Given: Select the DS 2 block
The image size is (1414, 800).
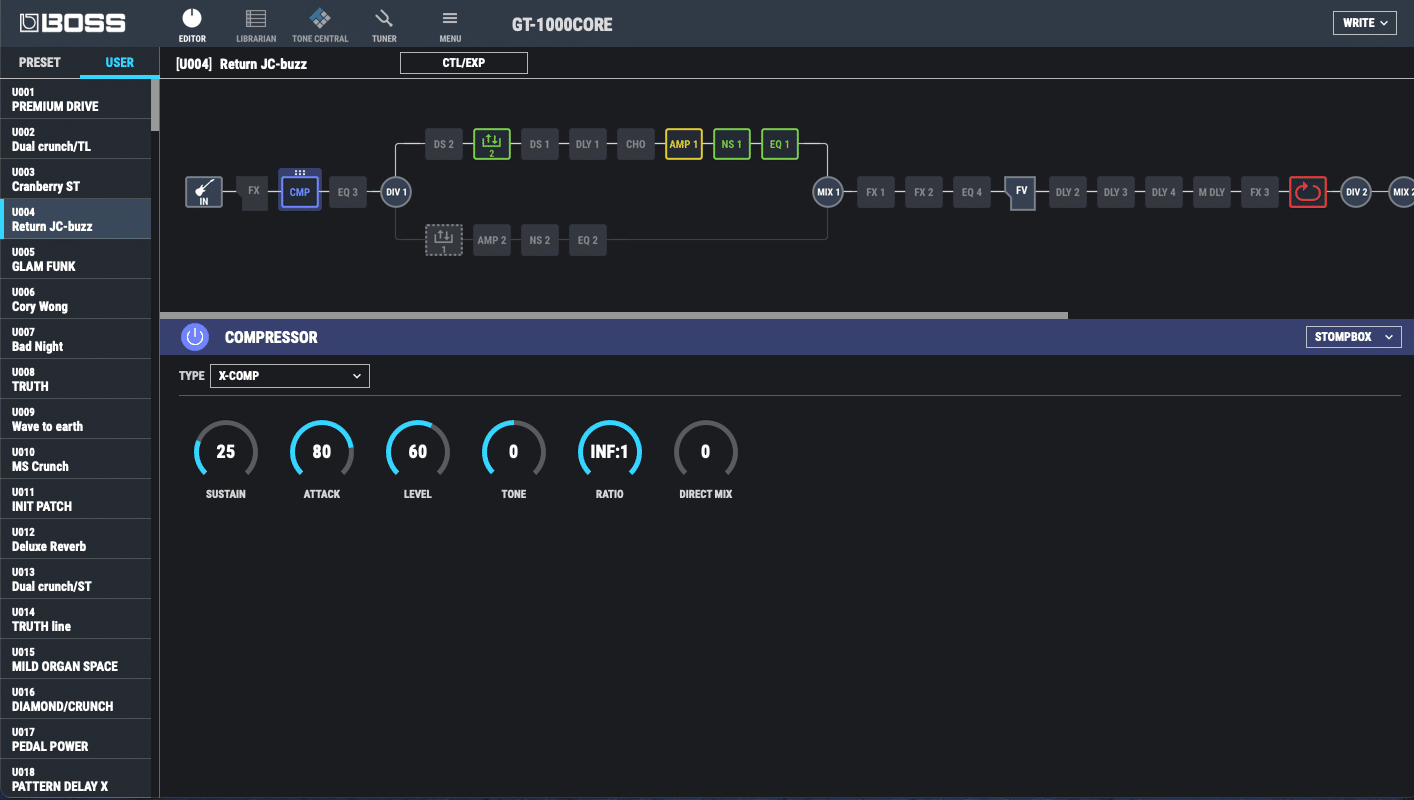Looking at the screenshot, I should click(x=443, y=144).
